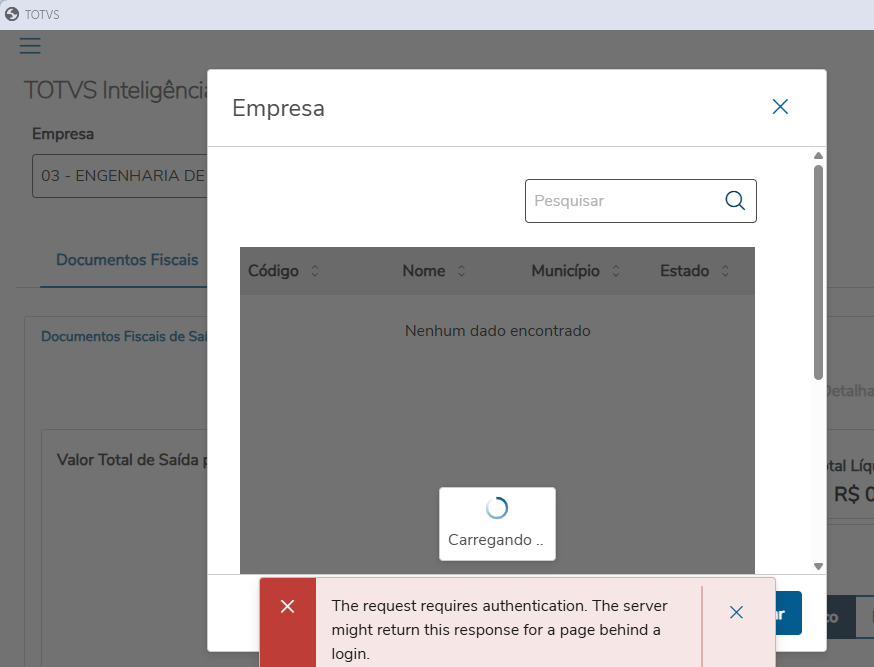Close the Empresa dialog with the X

(780, 106)
